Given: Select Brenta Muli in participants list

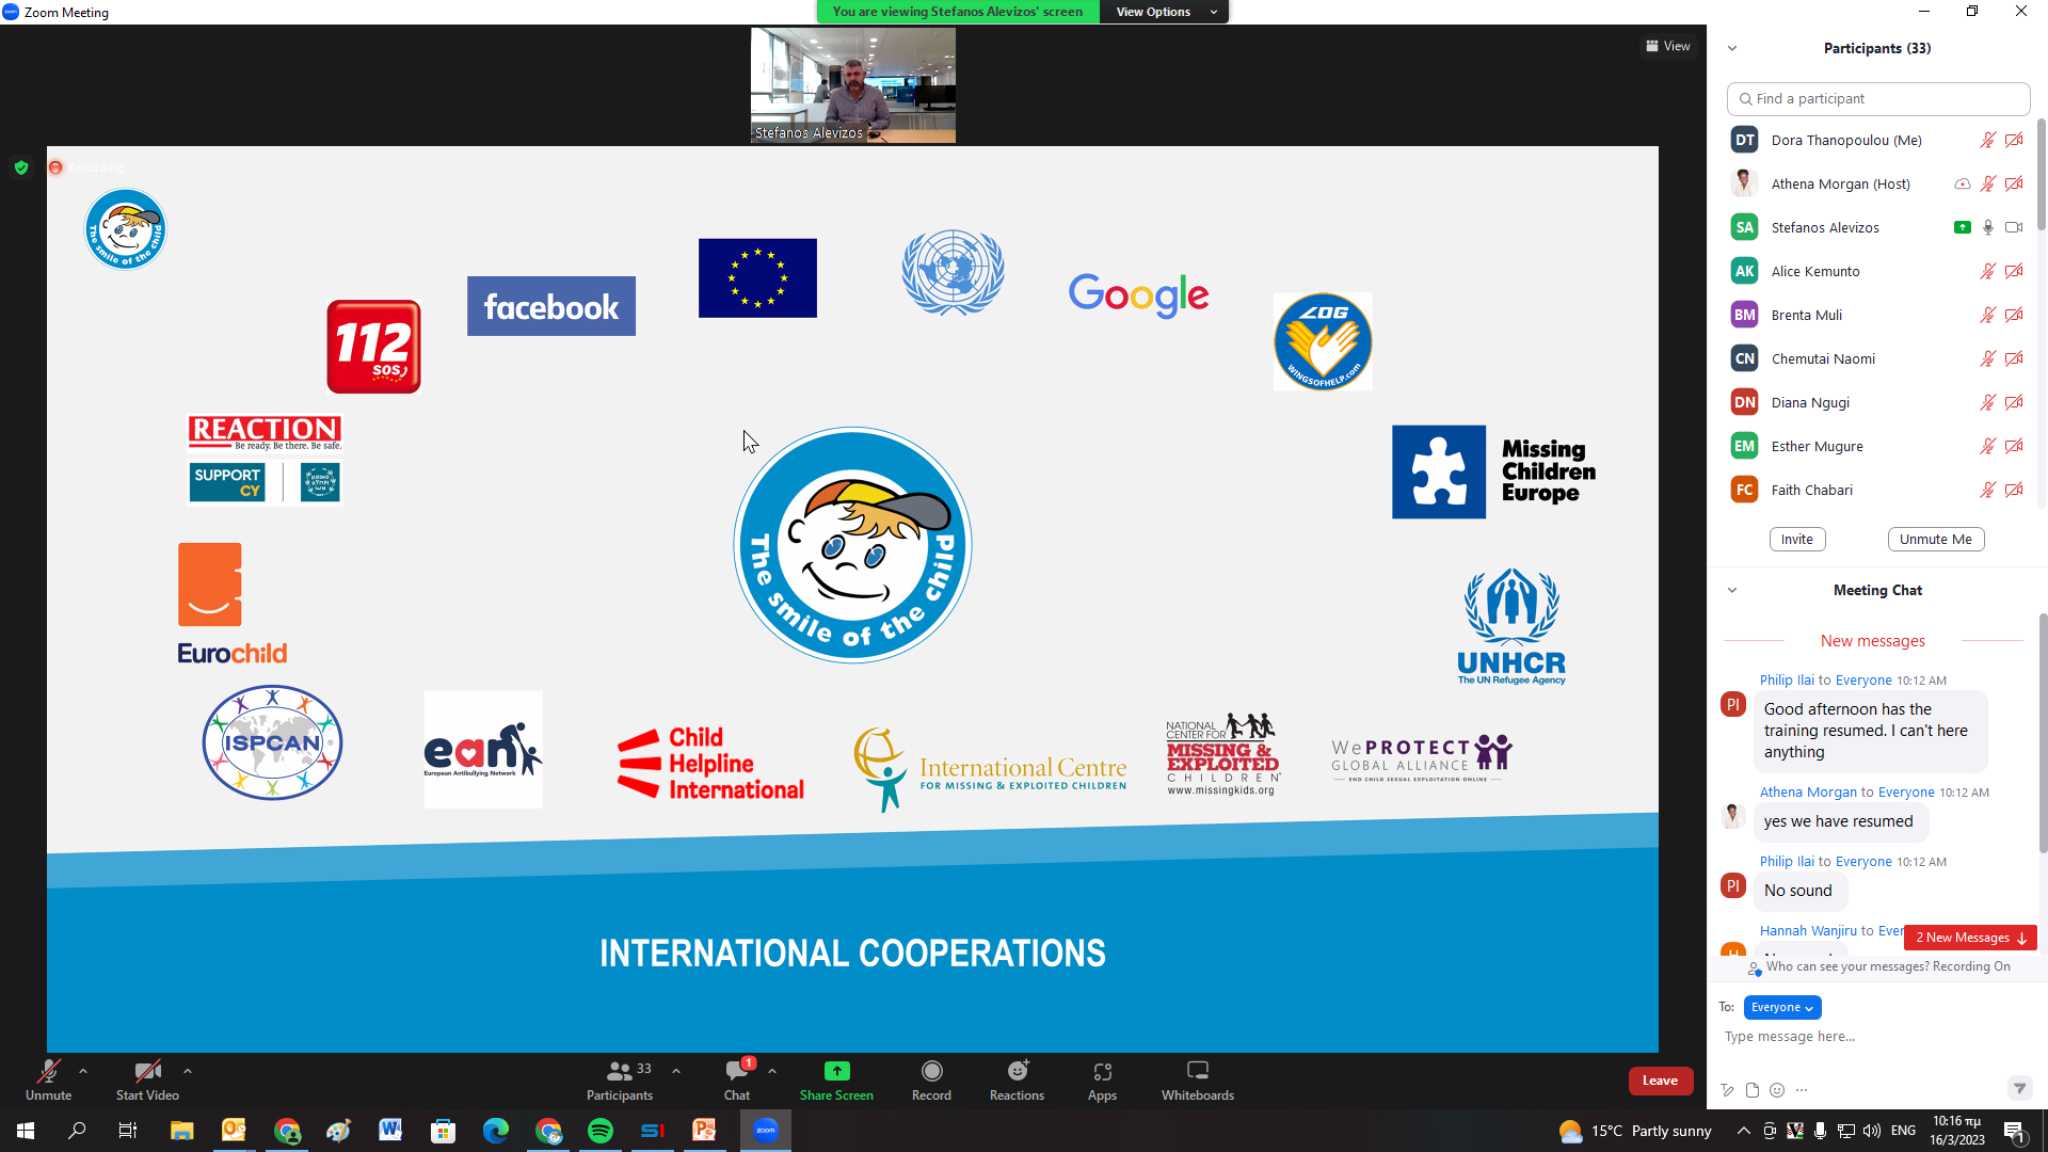Looking at the screenshot, I should [1877, 315].
